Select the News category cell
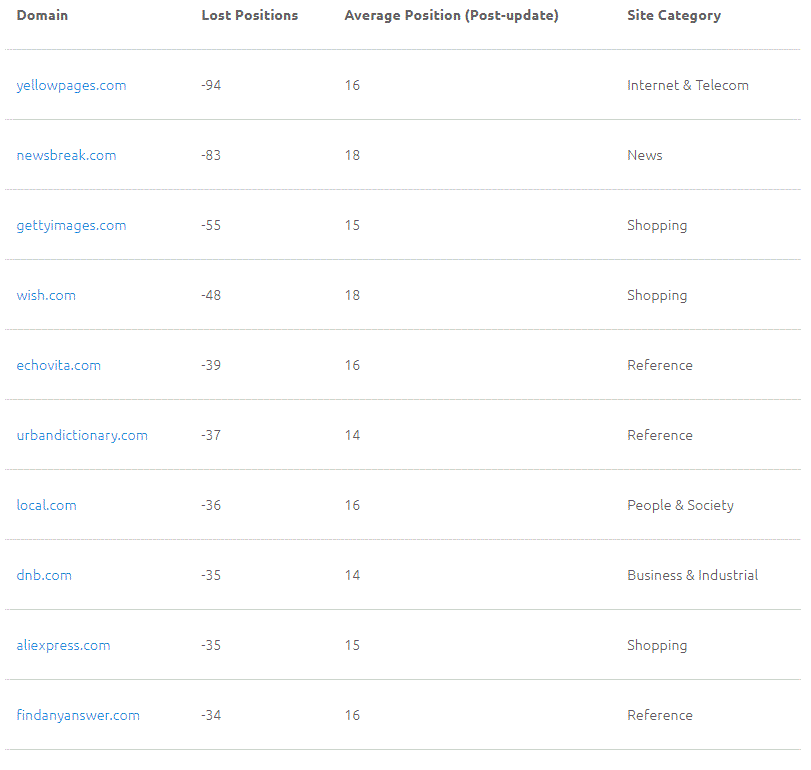The width and height of the screenshot is (811, 770). point(644,155)
